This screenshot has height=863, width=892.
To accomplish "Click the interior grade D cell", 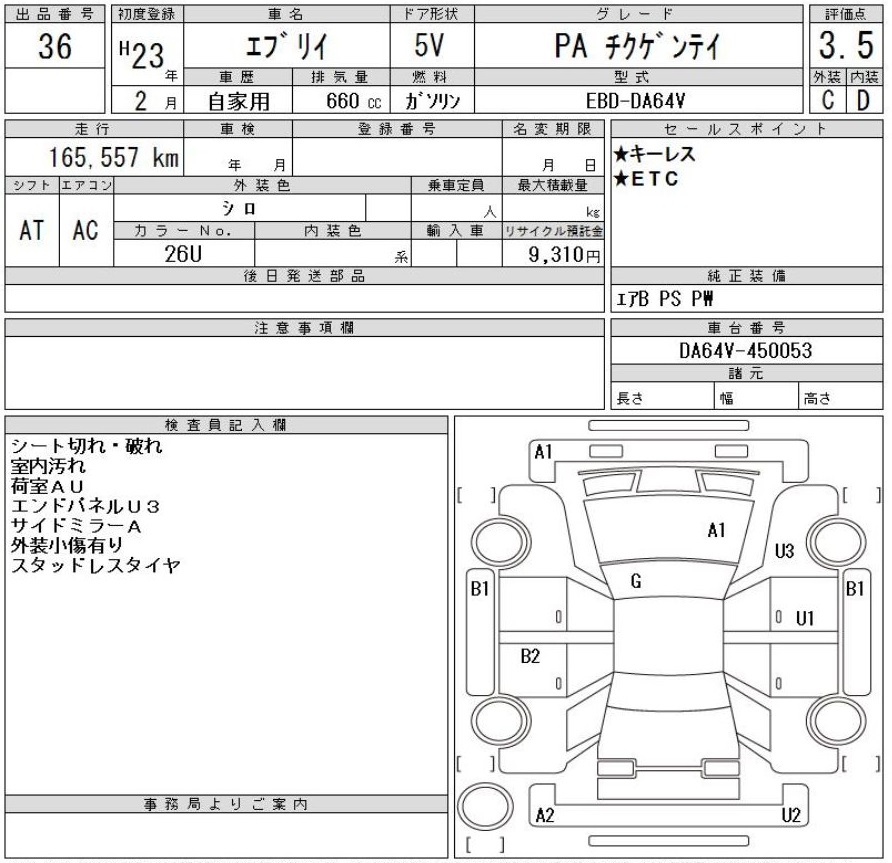I will point(865,102).
